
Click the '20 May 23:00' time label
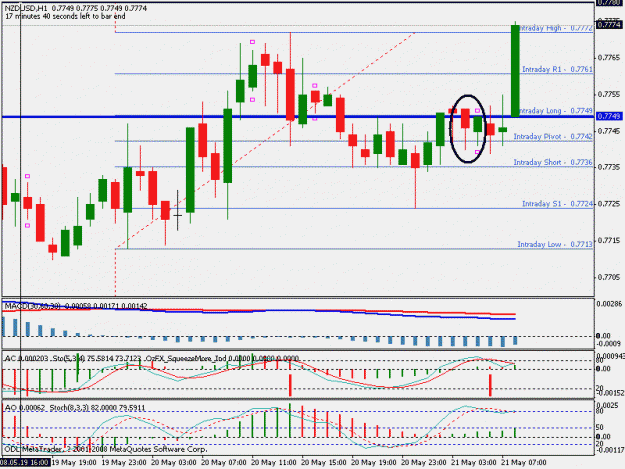pyautogui.click(x=423, y=463)
